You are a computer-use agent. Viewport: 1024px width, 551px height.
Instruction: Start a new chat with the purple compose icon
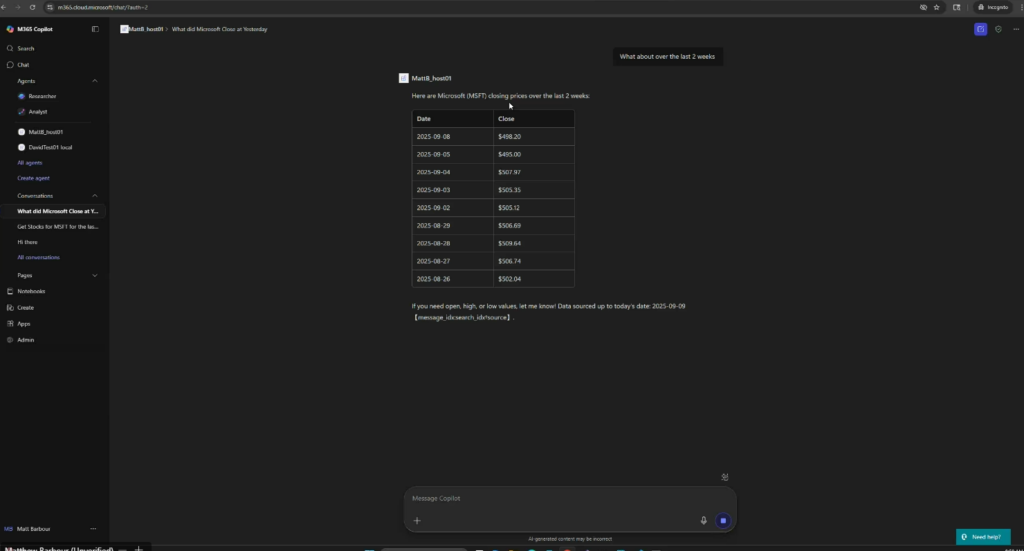point(980,29)
